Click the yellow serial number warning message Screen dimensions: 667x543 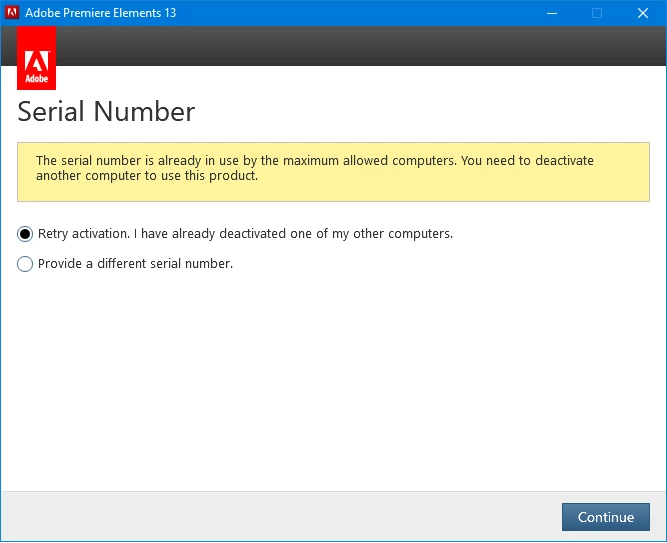(x=333, y=172)
